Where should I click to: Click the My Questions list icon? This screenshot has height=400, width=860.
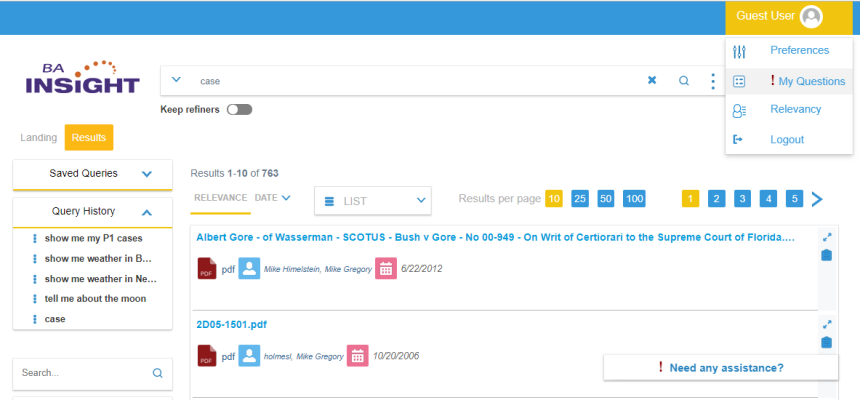point(739,82)
